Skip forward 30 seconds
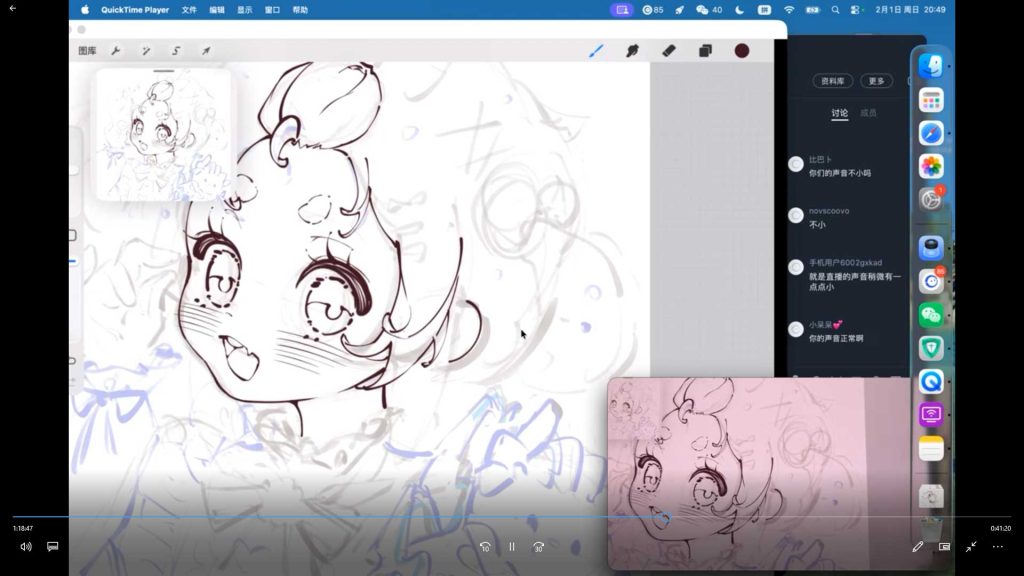The height and width of the screenshot is (576, 1024). (x=539, y=547)
